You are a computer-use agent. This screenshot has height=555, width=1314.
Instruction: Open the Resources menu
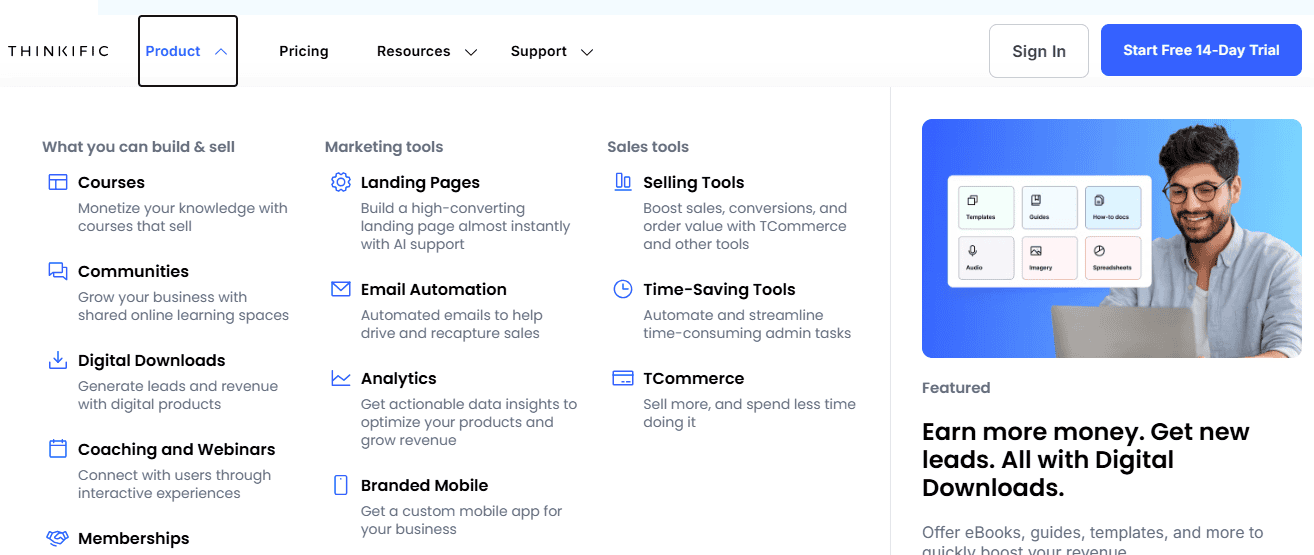click(x=413, y=51)
